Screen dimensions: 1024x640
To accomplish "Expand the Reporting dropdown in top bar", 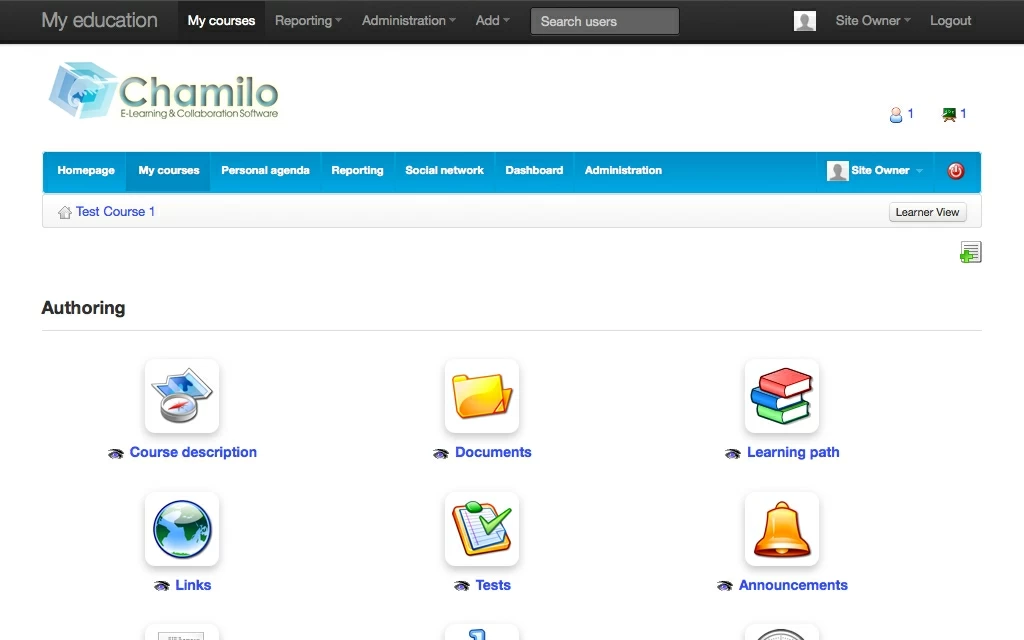I will tap(308, 21).
